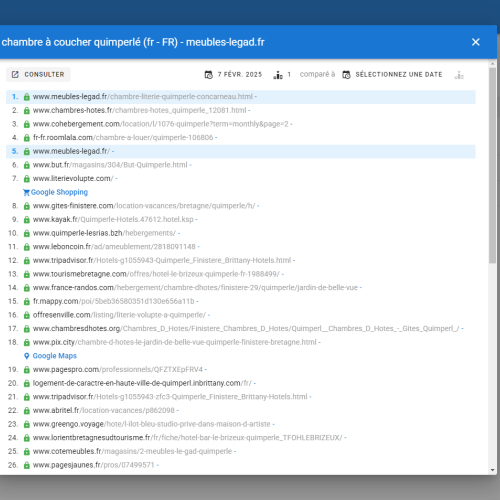This screenshot has width=500, height=500.
Task: Open www.meubles-legad.fr homepage result rank 5
Action: (x=73, y=151)
